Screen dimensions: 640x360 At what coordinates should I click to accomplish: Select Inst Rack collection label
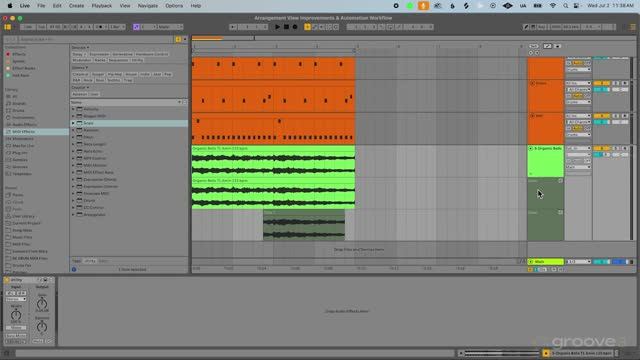click(20, 76)
